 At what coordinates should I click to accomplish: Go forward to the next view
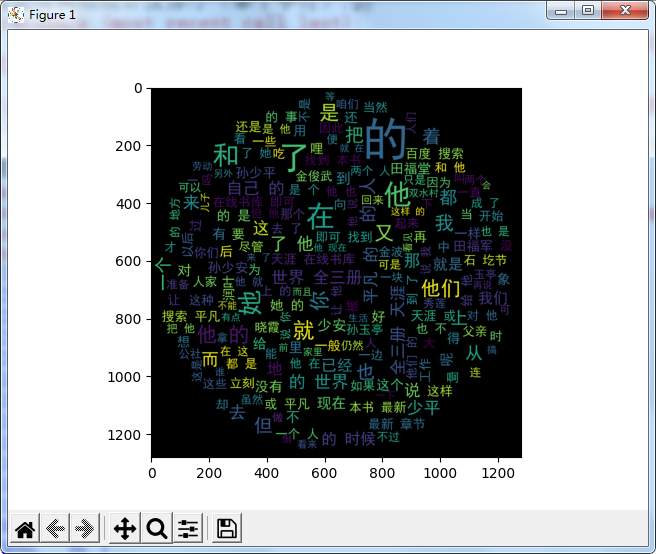tap(85, 528)
